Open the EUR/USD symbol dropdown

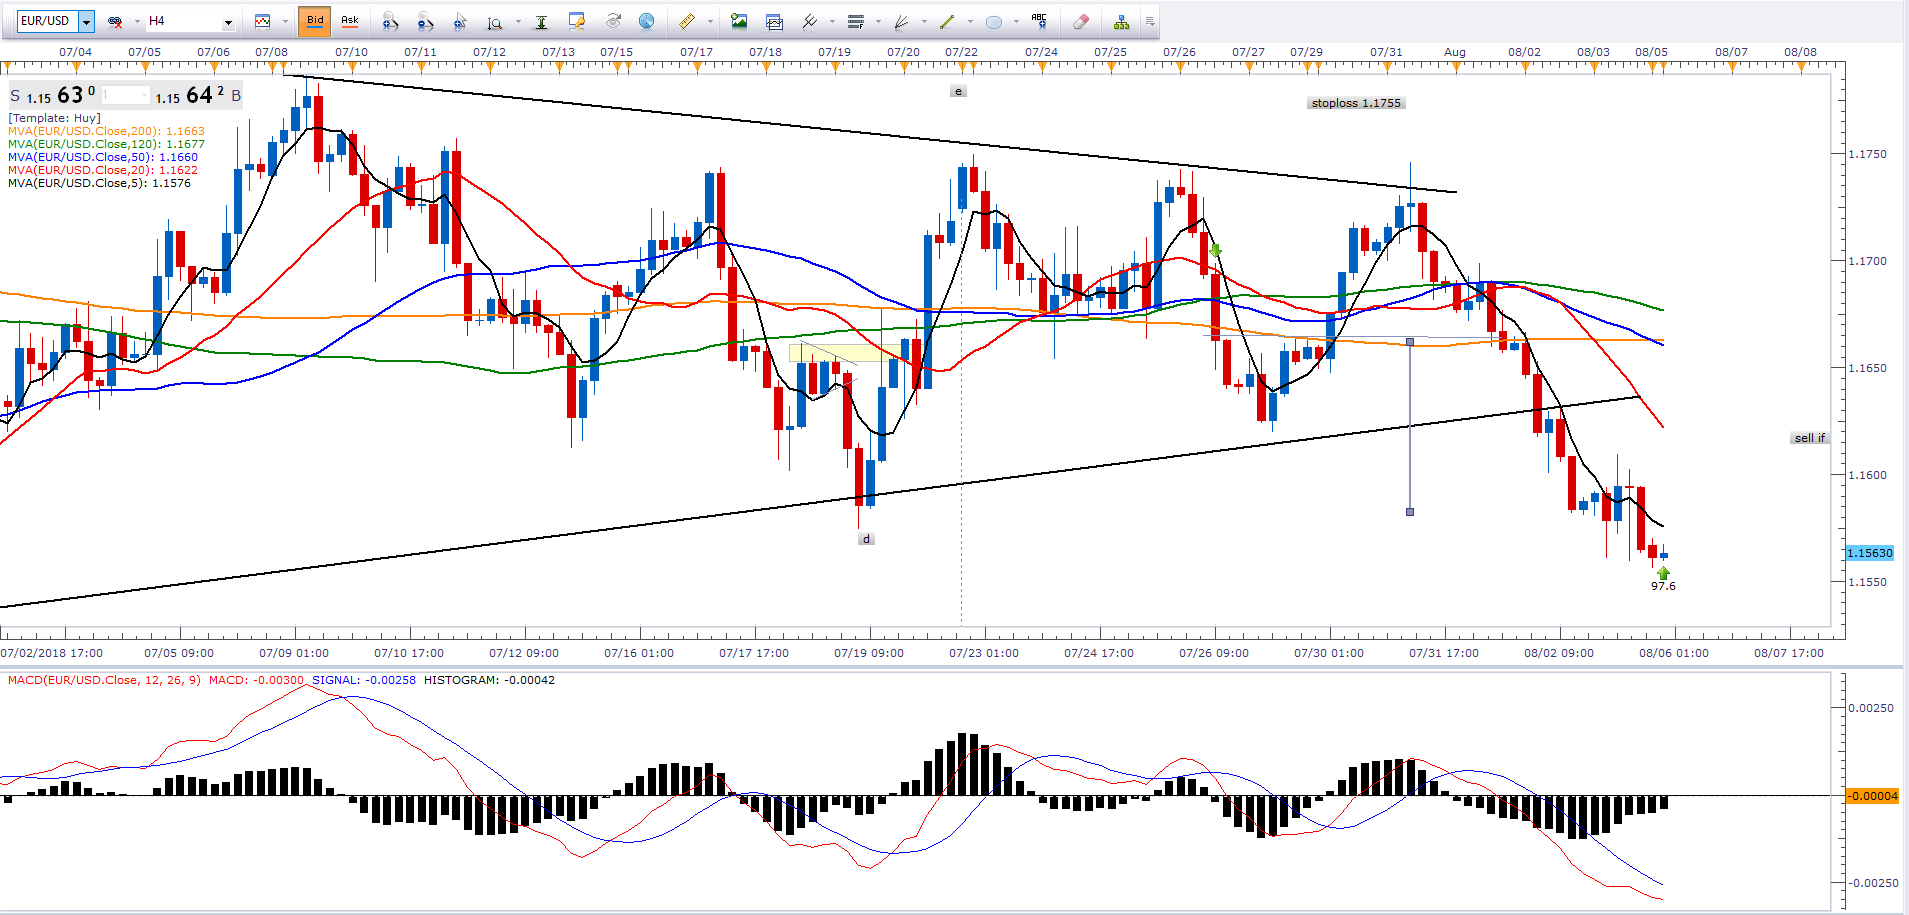point(86,21)
